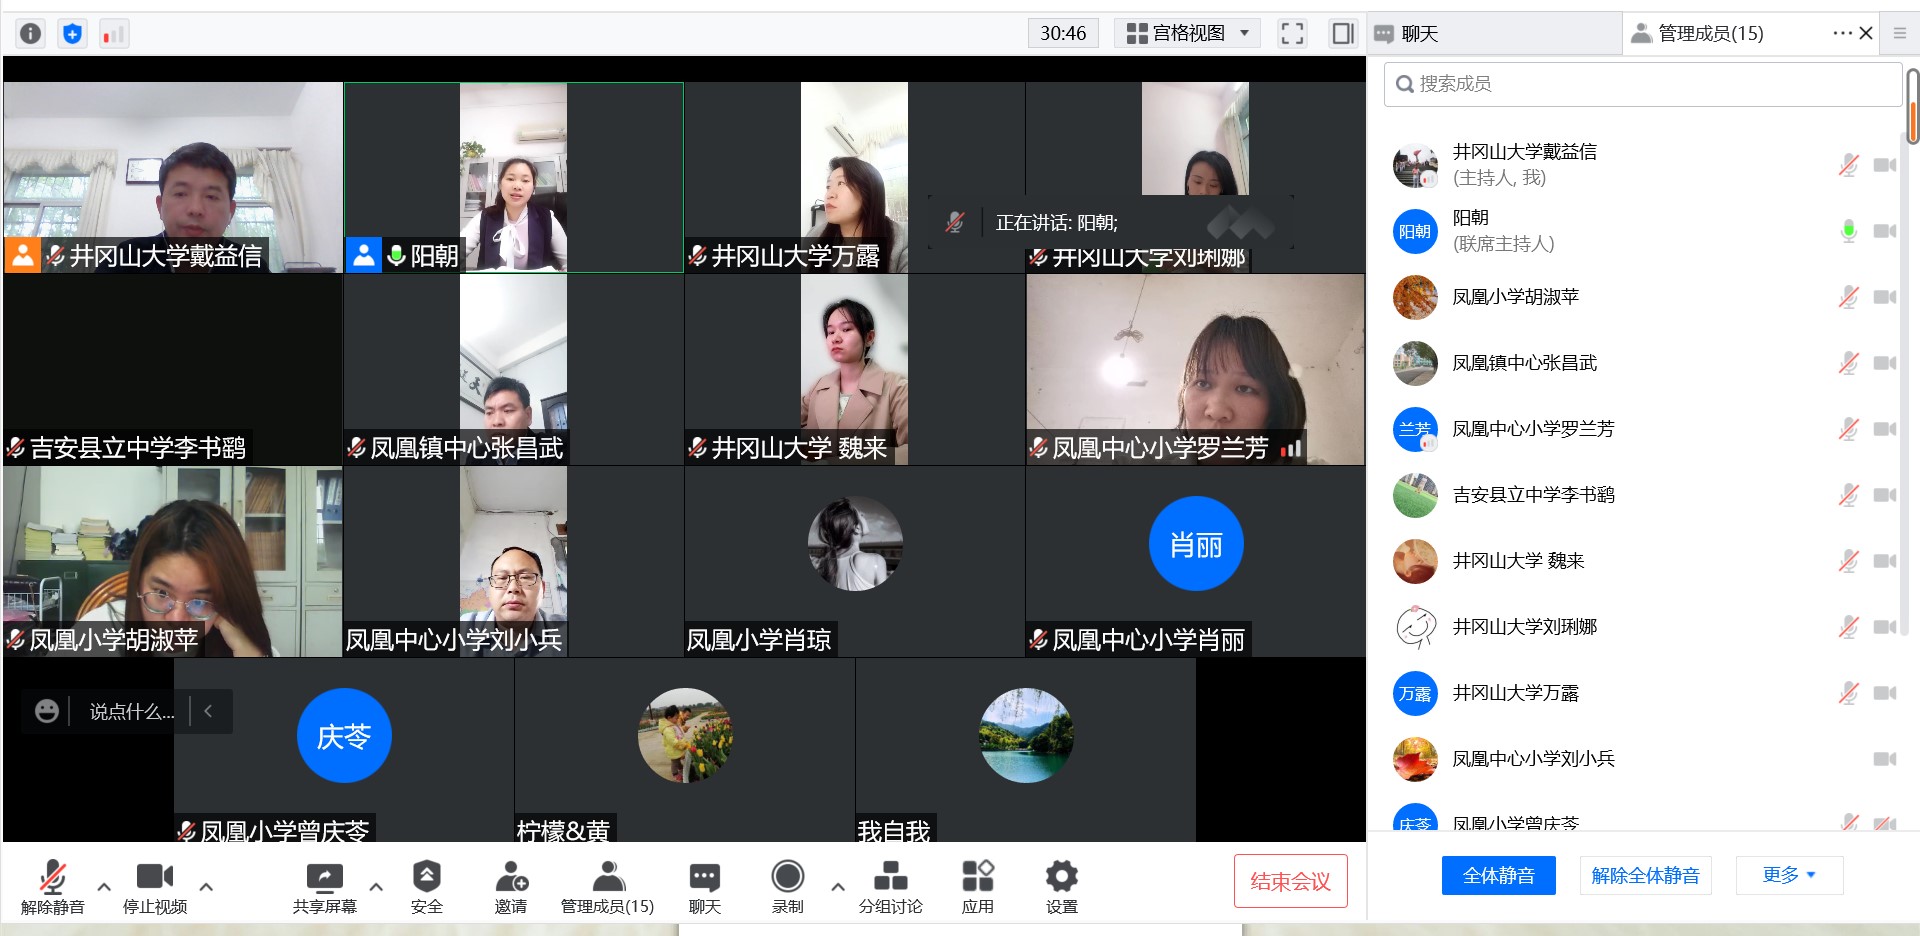This screenshot has width=1920, height=936.
Task: Unmute your microphone (解除静音)
Action: [52, 886]
